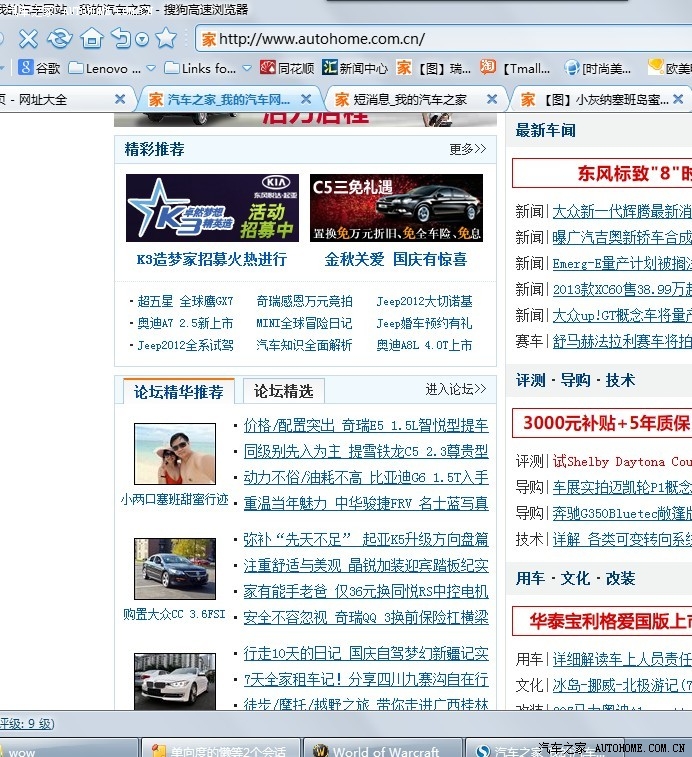Click 华泰宝利格爱国版上市 ad banner
Viewport: 692px width, 757px height.
coord(602,621)
